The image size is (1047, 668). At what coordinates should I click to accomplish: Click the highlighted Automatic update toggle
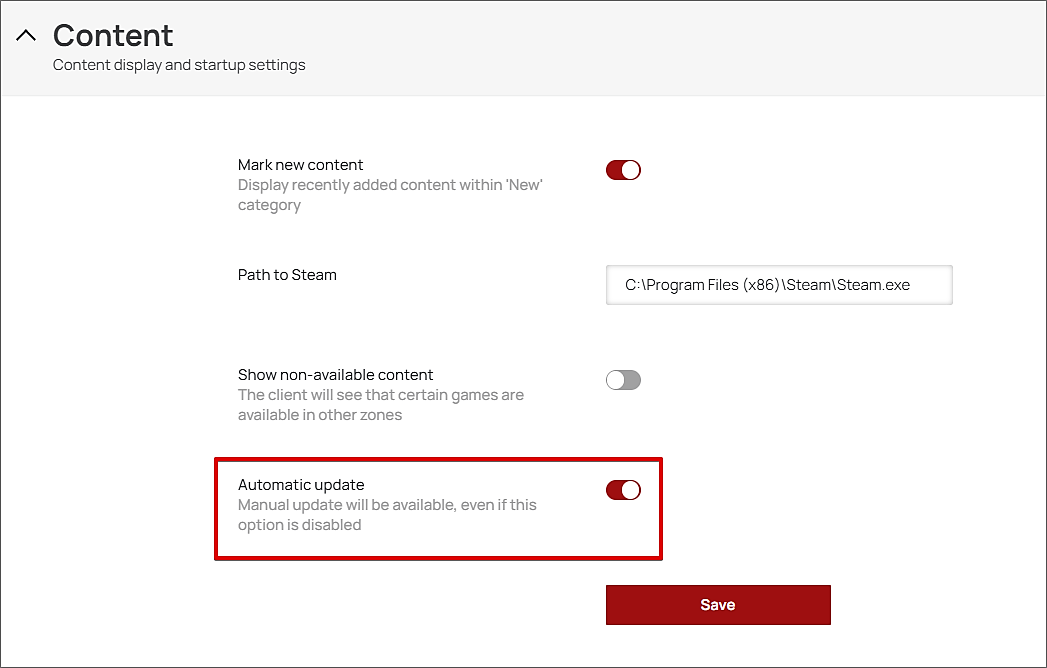point(623,490)
